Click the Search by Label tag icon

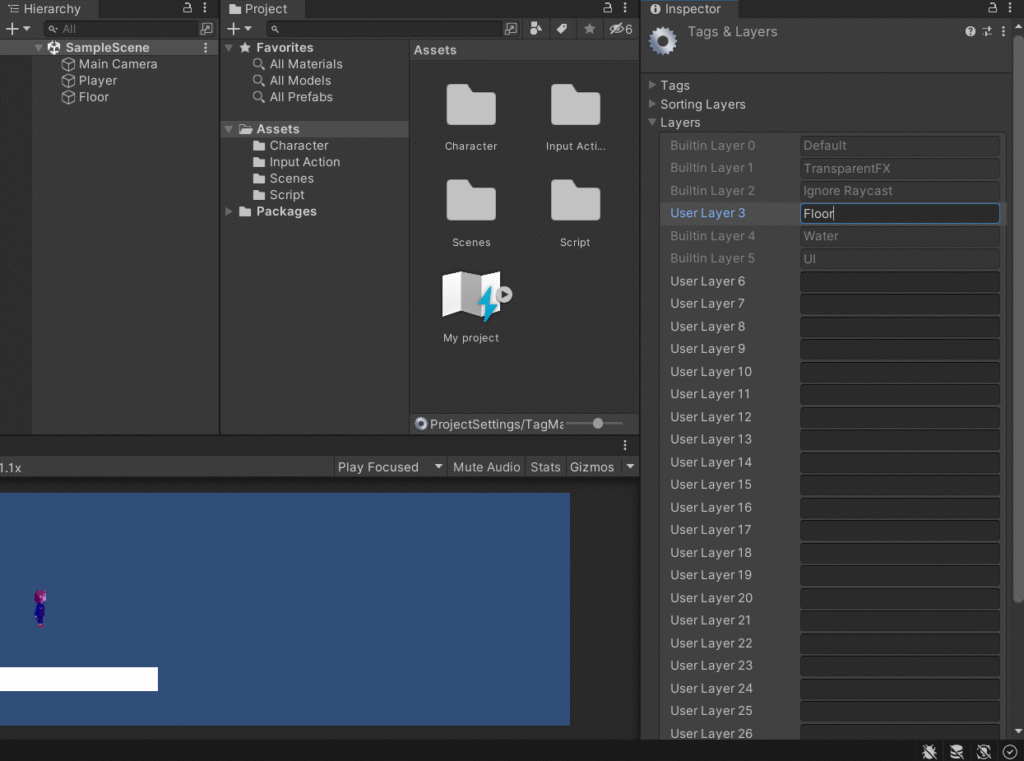(x=562, y=29)
